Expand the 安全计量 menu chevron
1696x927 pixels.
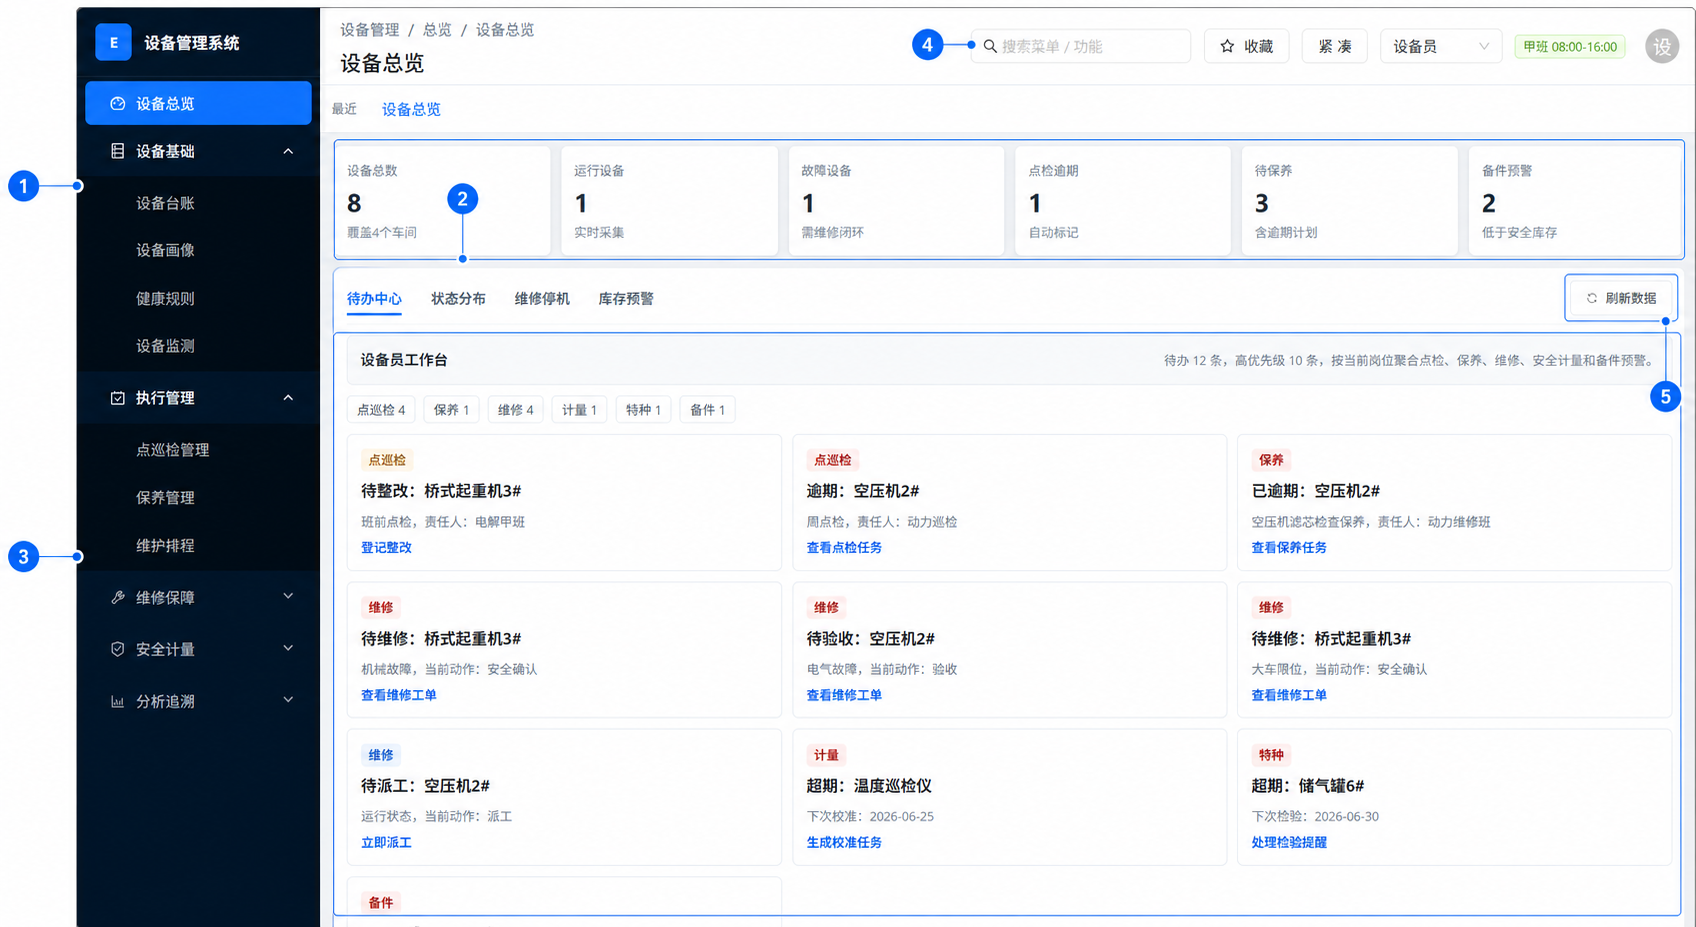pyautogui.click(x=288, y=649)
